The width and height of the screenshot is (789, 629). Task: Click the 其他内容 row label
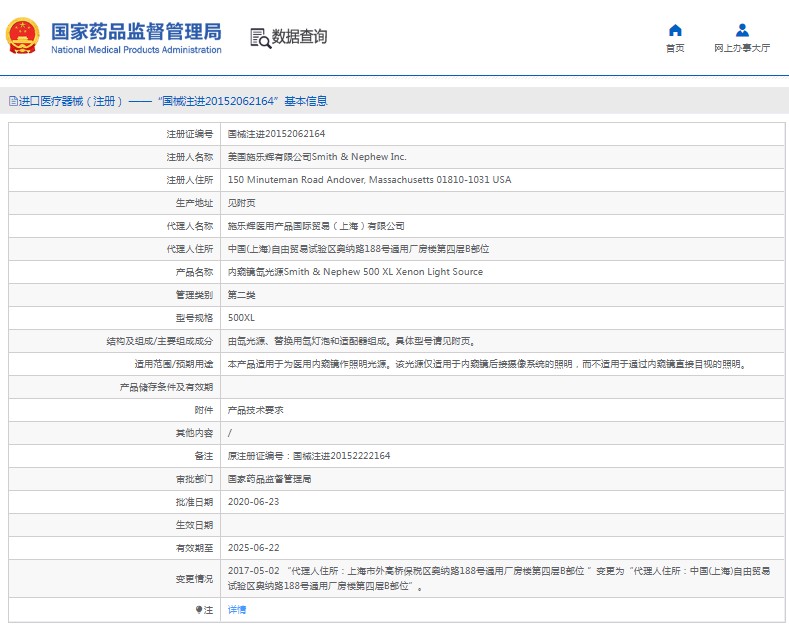tap(194, 433)
